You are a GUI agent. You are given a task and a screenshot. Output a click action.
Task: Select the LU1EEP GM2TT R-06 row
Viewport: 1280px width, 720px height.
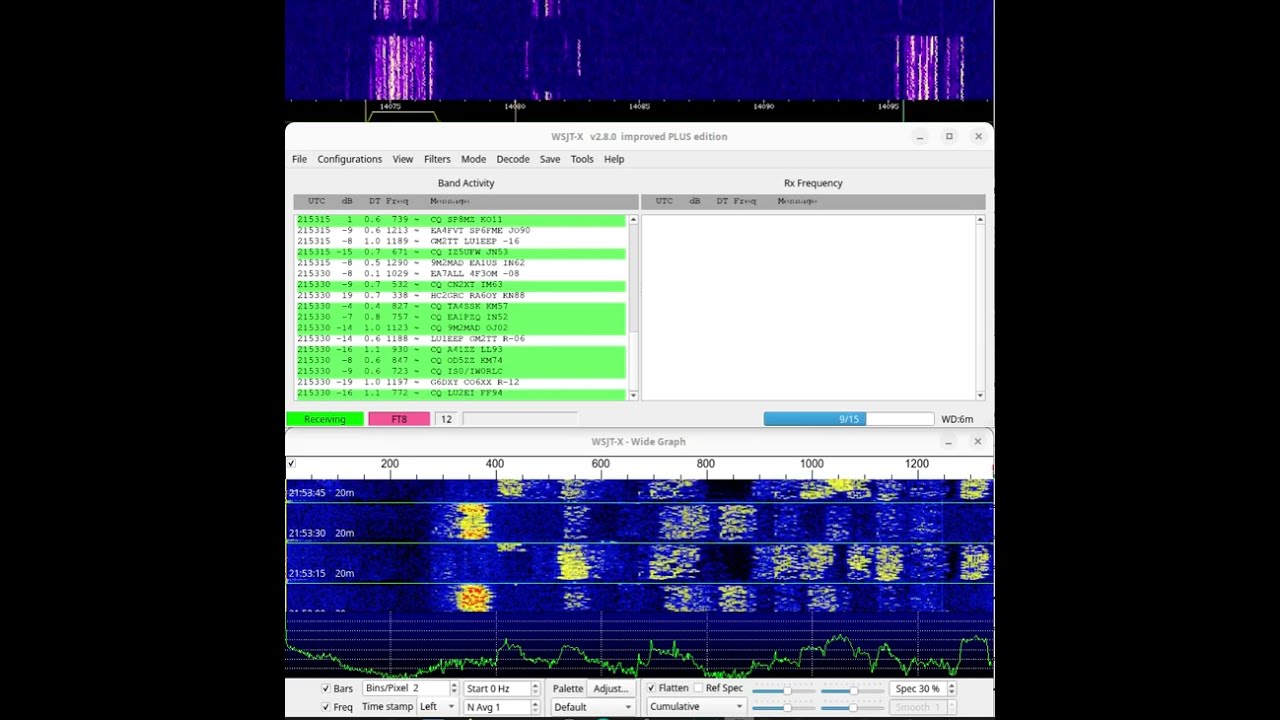[x=461, y=338]
